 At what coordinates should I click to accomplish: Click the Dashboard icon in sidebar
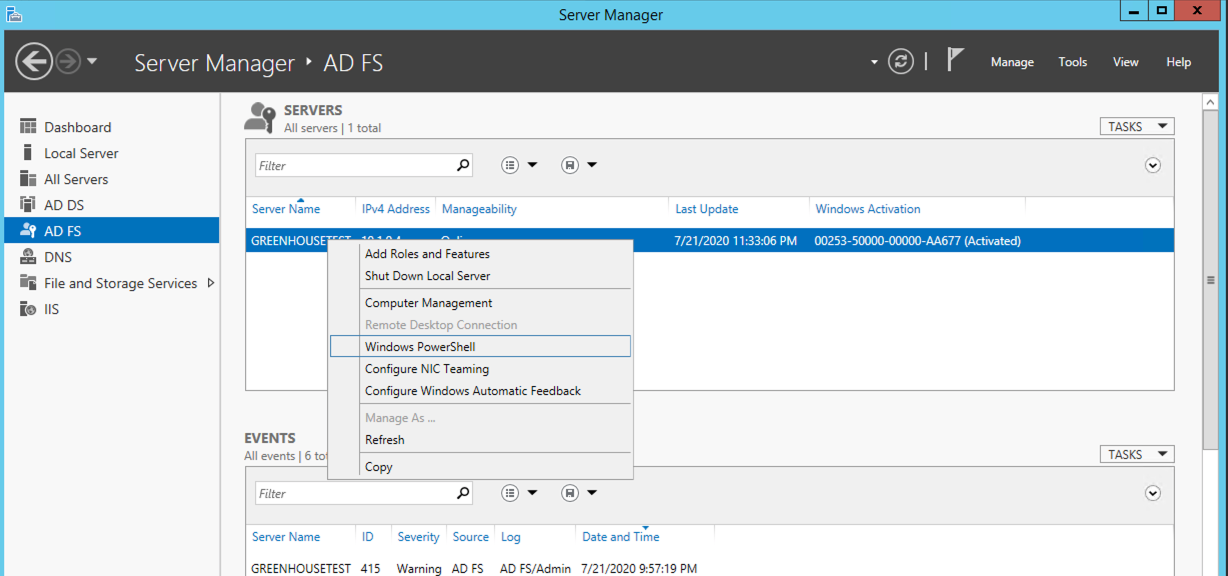(x=28, y=127)
